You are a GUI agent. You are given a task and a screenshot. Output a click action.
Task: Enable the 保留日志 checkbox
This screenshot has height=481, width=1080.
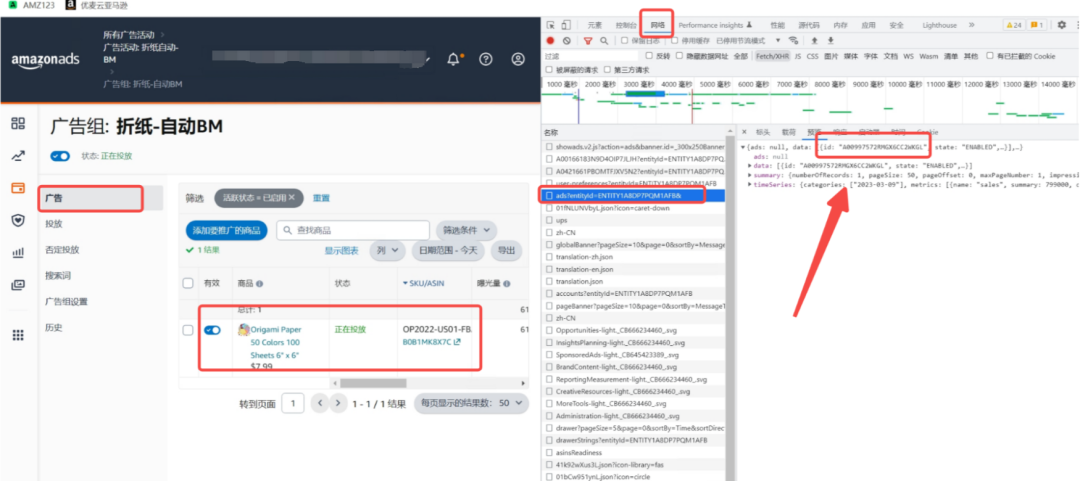tap(624, 41)
